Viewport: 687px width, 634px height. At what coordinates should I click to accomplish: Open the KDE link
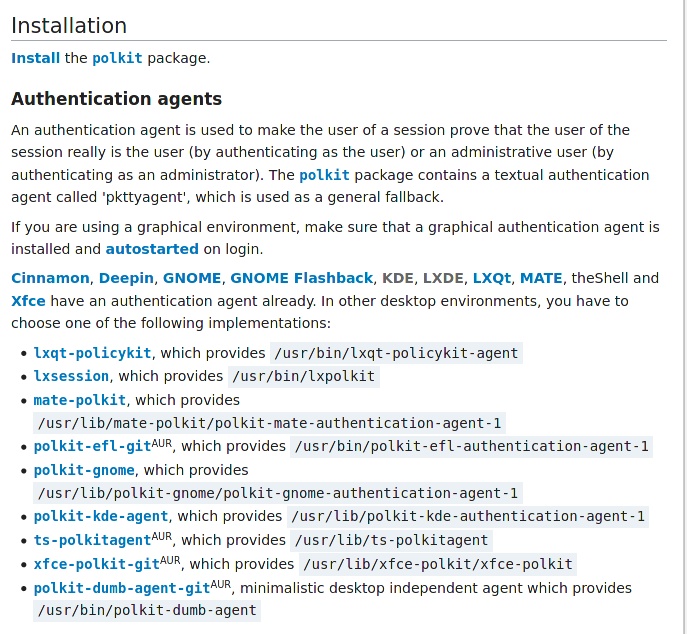tap(397, 278)
